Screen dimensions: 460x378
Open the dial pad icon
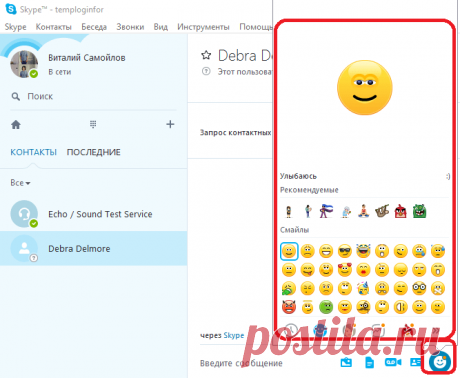[x=93, y=124]
